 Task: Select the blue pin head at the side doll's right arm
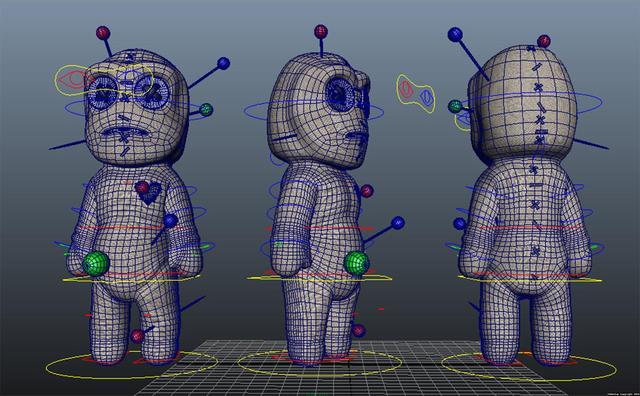pyautogui.click(x=398, y=223)
